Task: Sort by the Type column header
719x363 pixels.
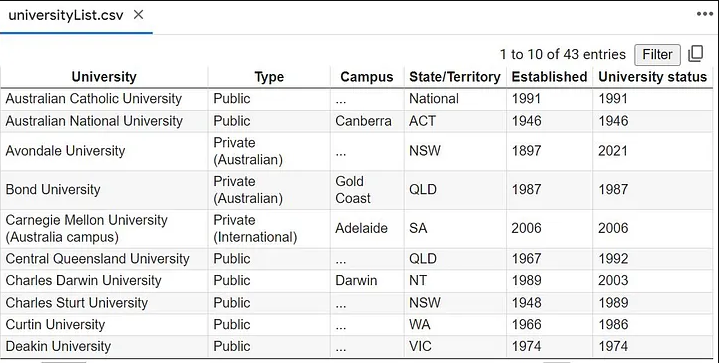Action: [x=269, y=77]
